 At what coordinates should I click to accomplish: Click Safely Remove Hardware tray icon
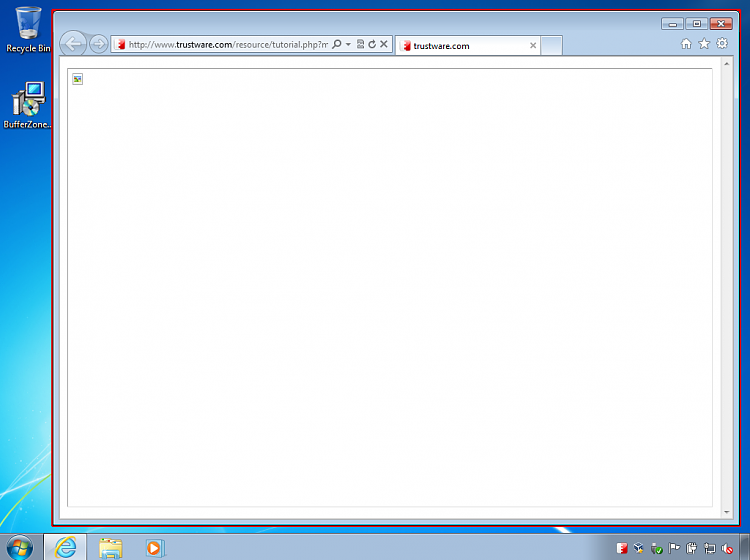click(656, 549)
